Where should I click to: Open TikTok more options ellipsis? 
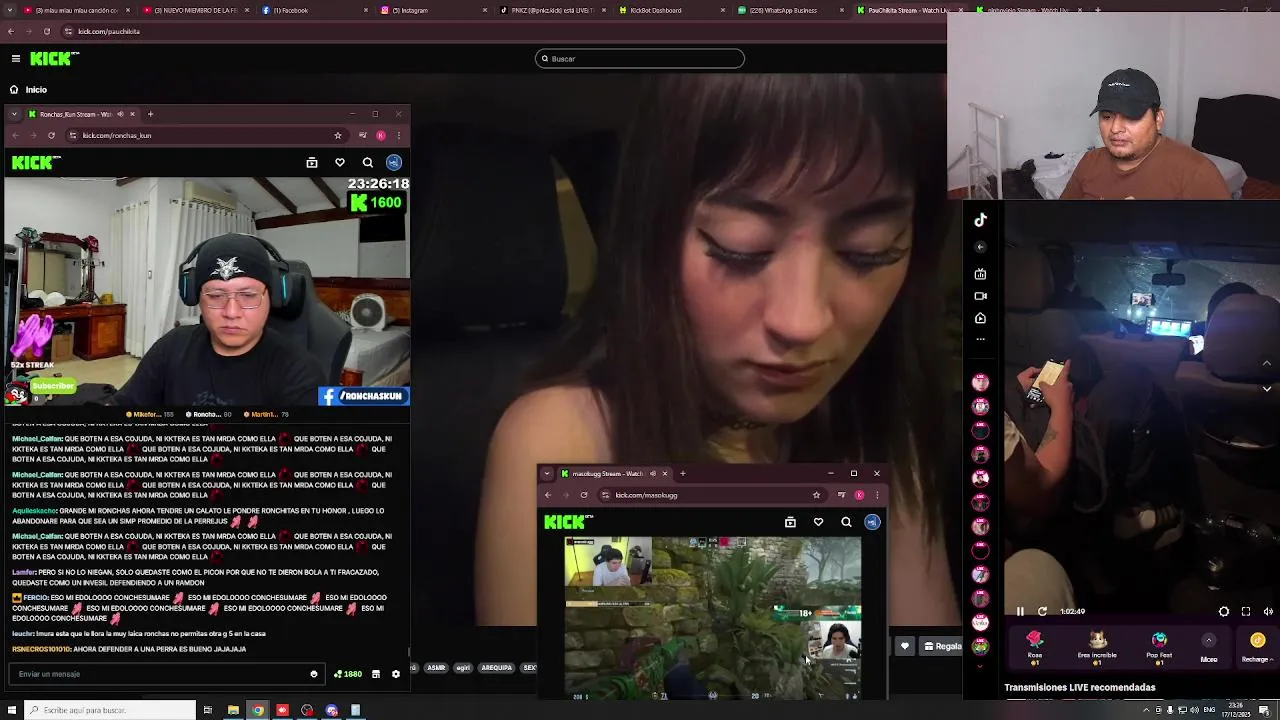980,339
